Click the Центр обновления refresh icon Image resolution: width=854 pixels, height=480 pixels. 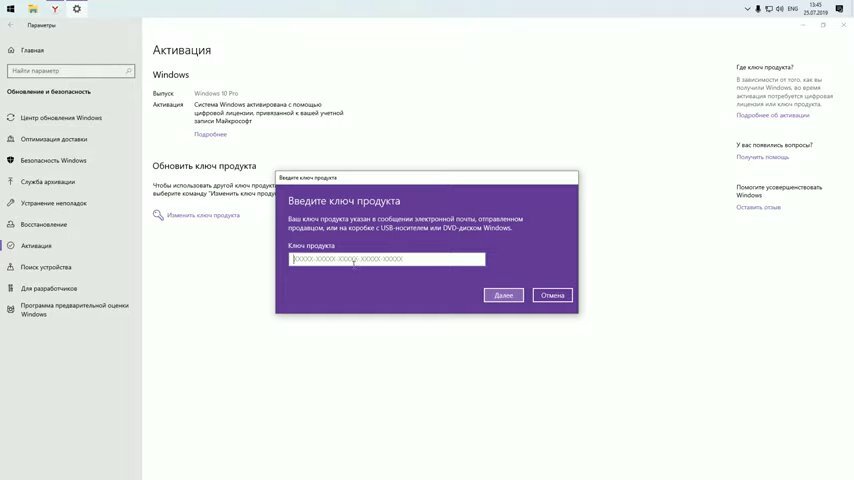(x=10, y=117)
